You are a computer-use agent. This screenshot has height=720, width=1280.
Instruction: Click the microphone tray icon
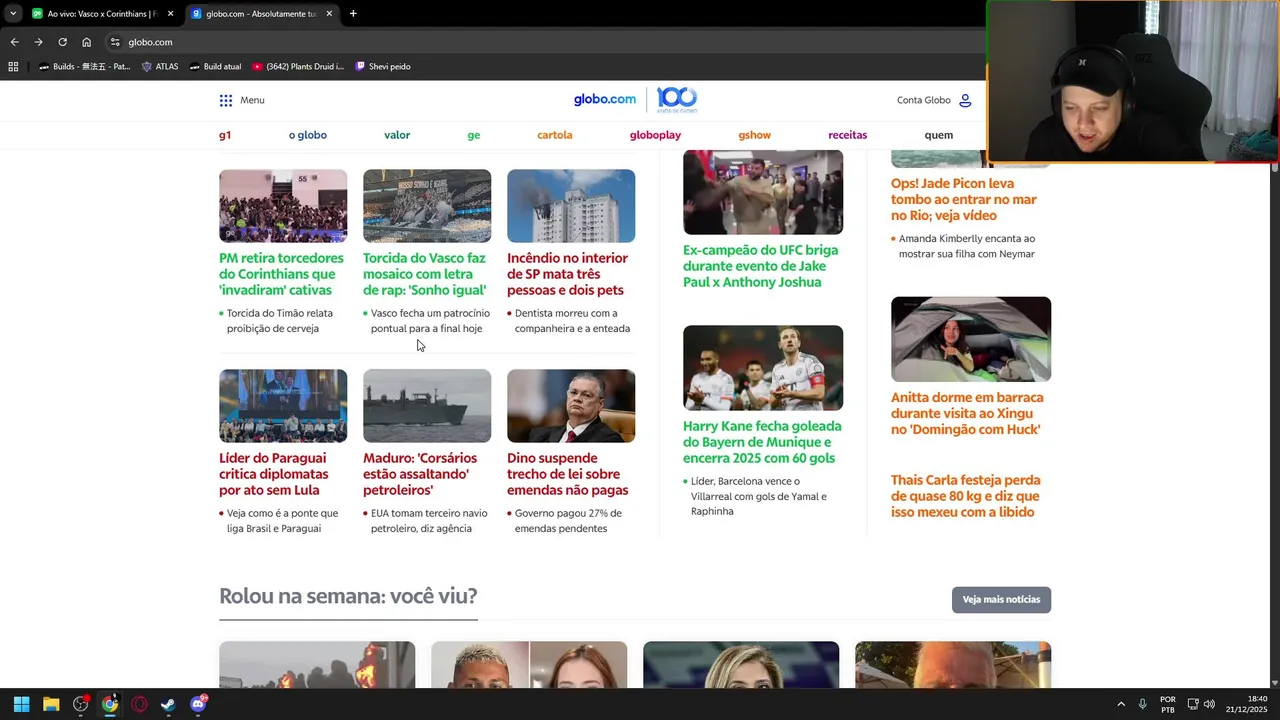(x=1142, y=704)
